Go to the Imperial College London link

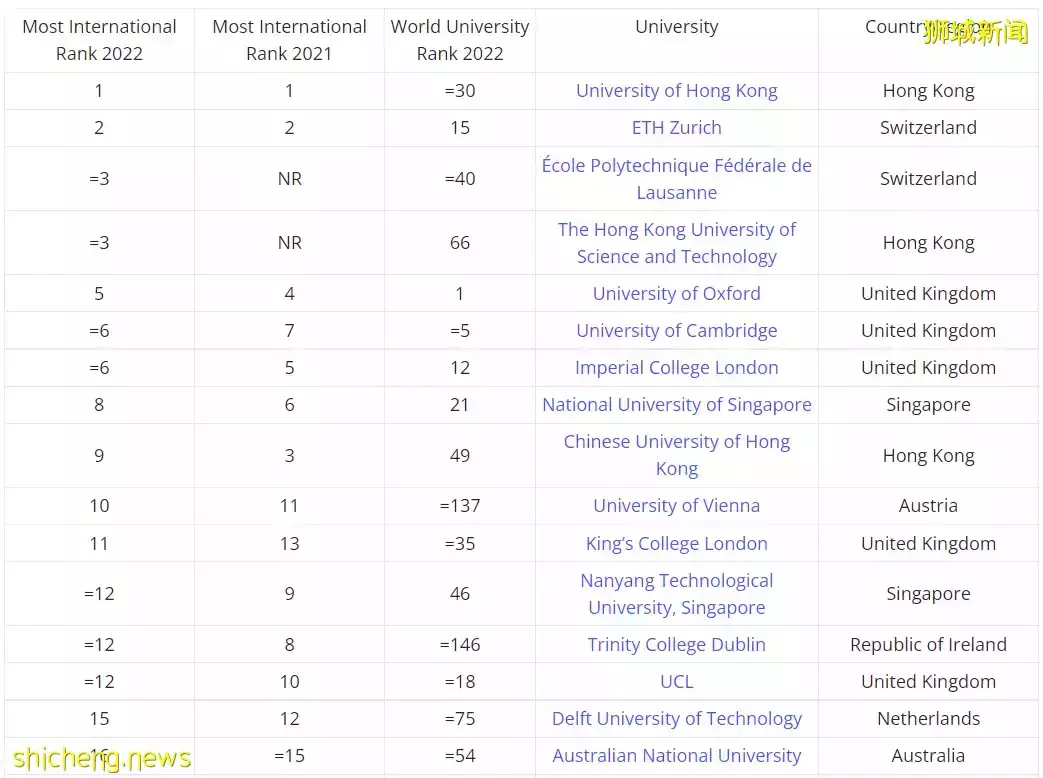coord(676,368)
